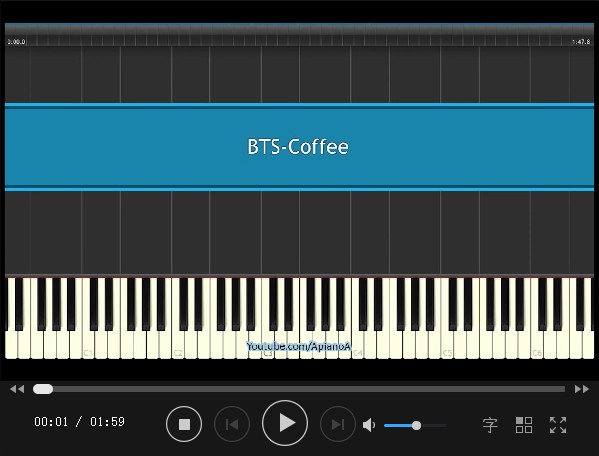Screen dimensions: 599x456
Task: Start playback with the play button
Action: tap(285, 423)
